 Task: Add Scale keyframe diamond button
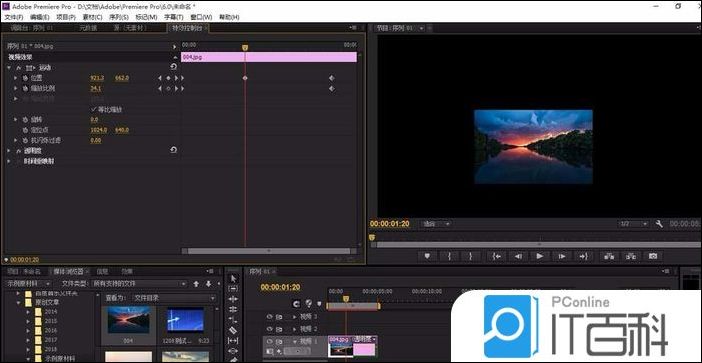click(x=168, y=89)
